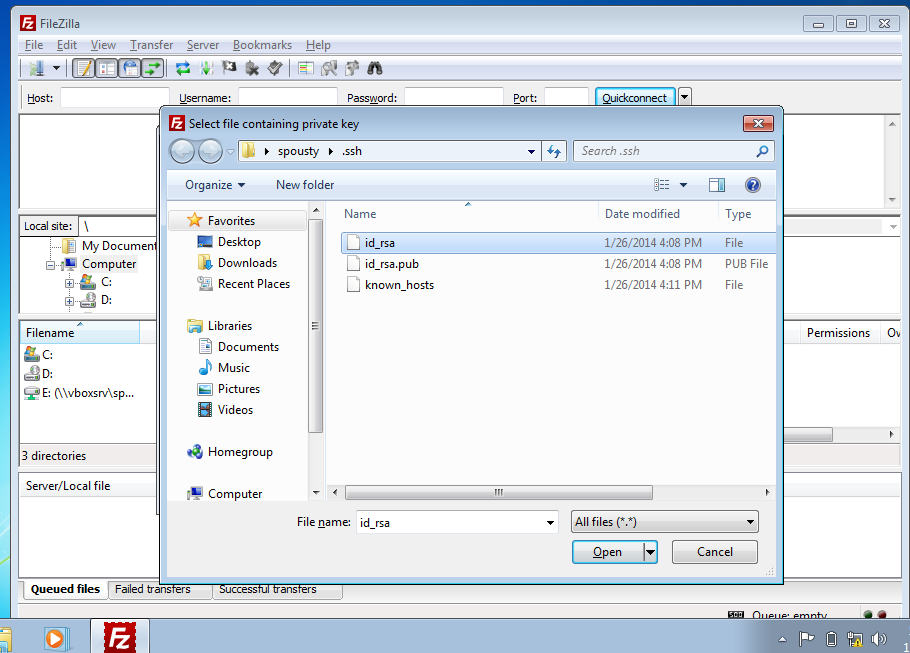Toggle message log display
Screen dimensions: 910x653
tap(84, 68)
